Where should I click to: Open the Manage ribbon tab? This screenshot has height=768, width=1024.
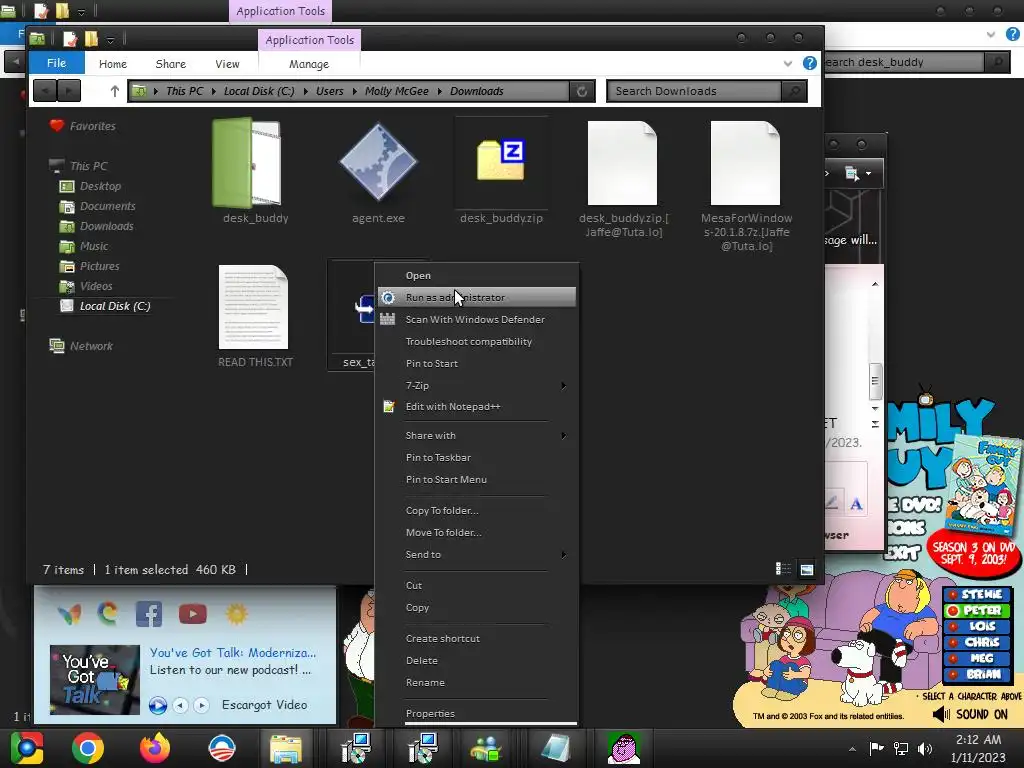(x=309, y=64)
